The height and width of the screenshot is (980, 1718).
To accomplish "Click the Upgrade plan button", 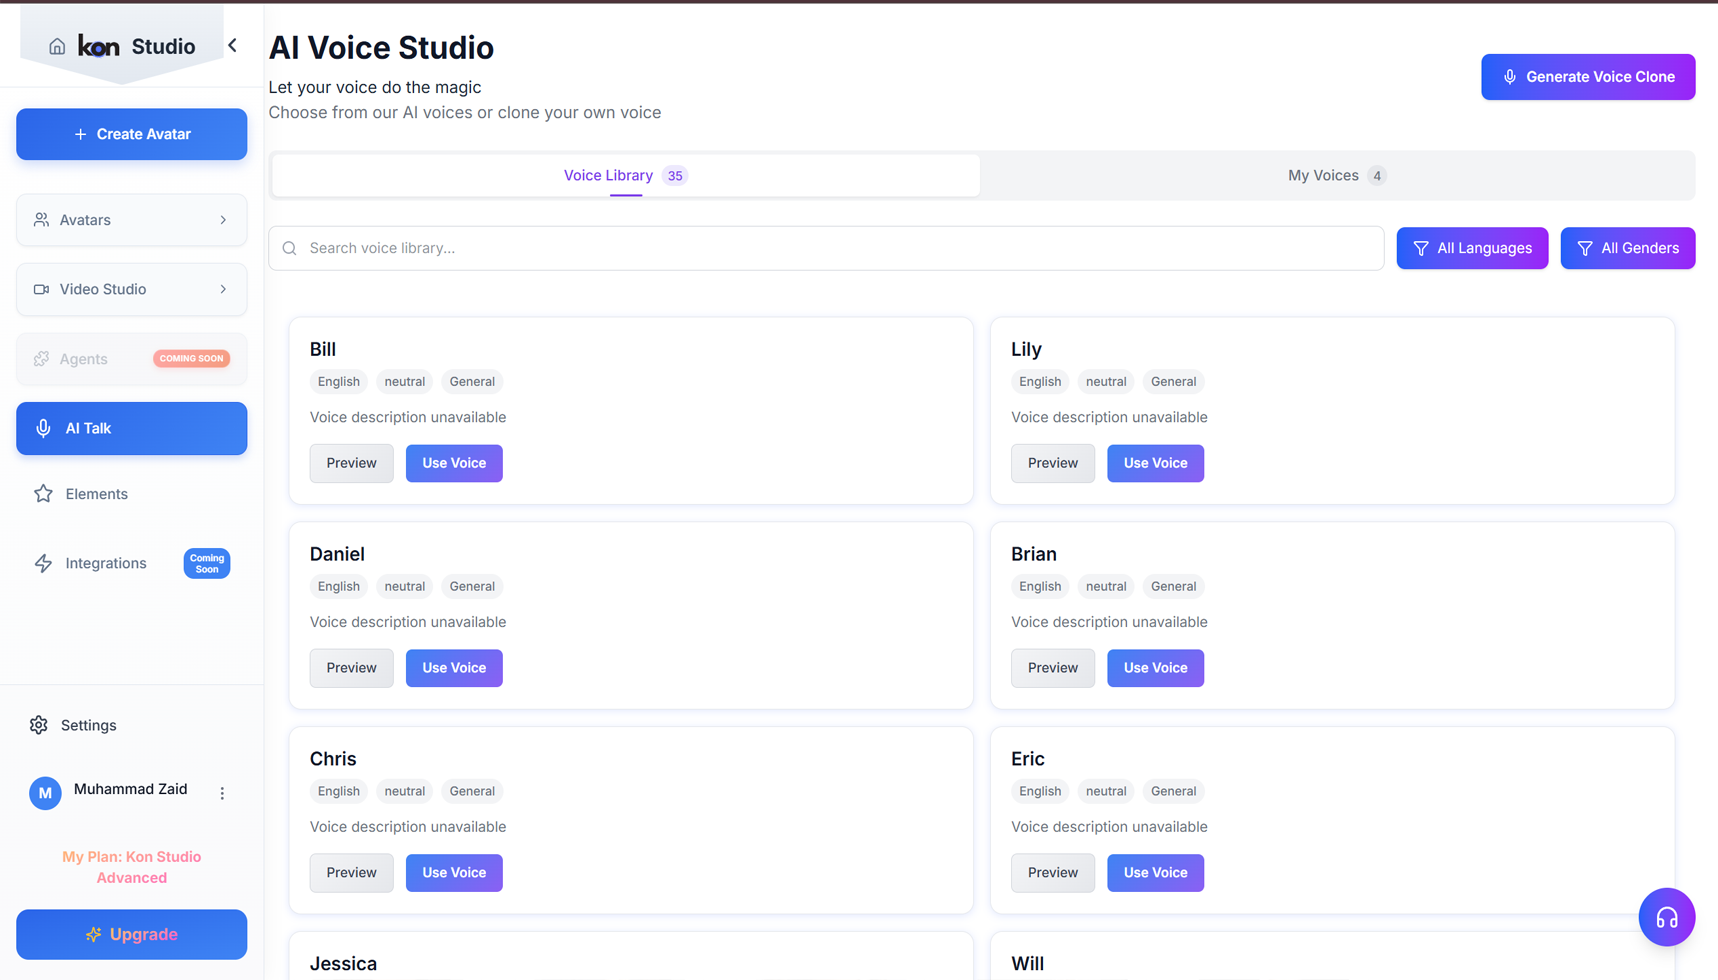I will click(131, 934).
